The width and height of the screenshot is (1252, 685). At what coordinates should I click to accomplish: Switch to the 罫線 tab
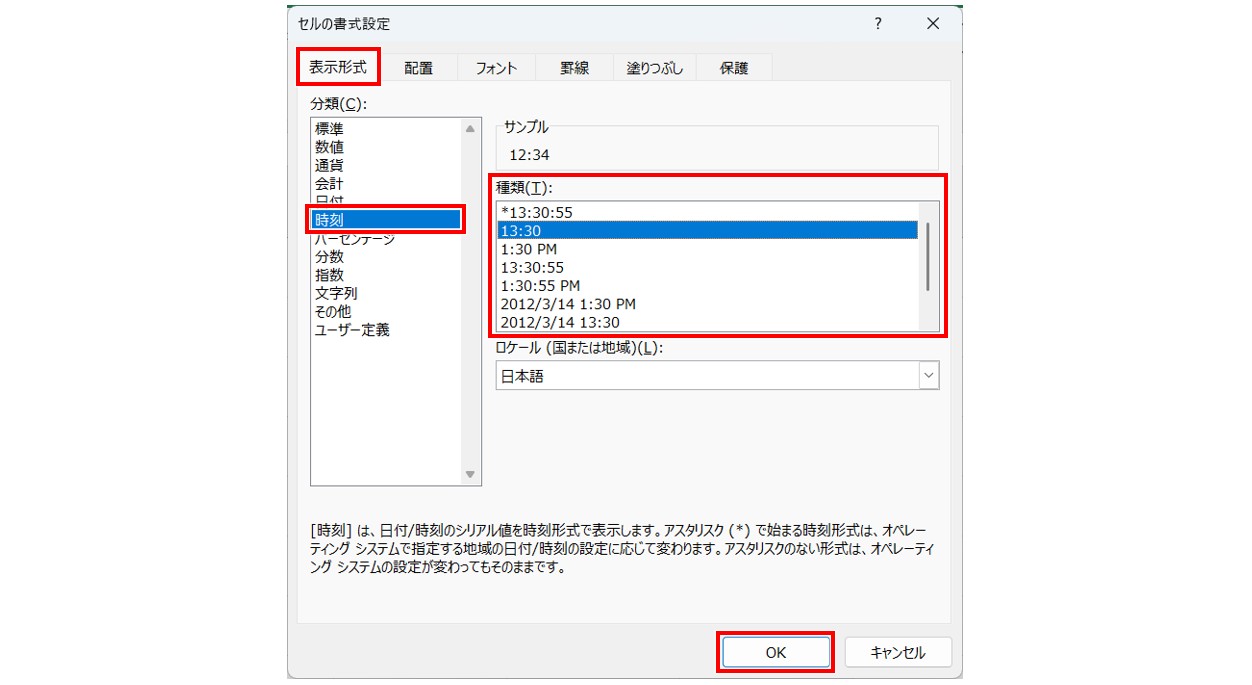coord(574,68)
